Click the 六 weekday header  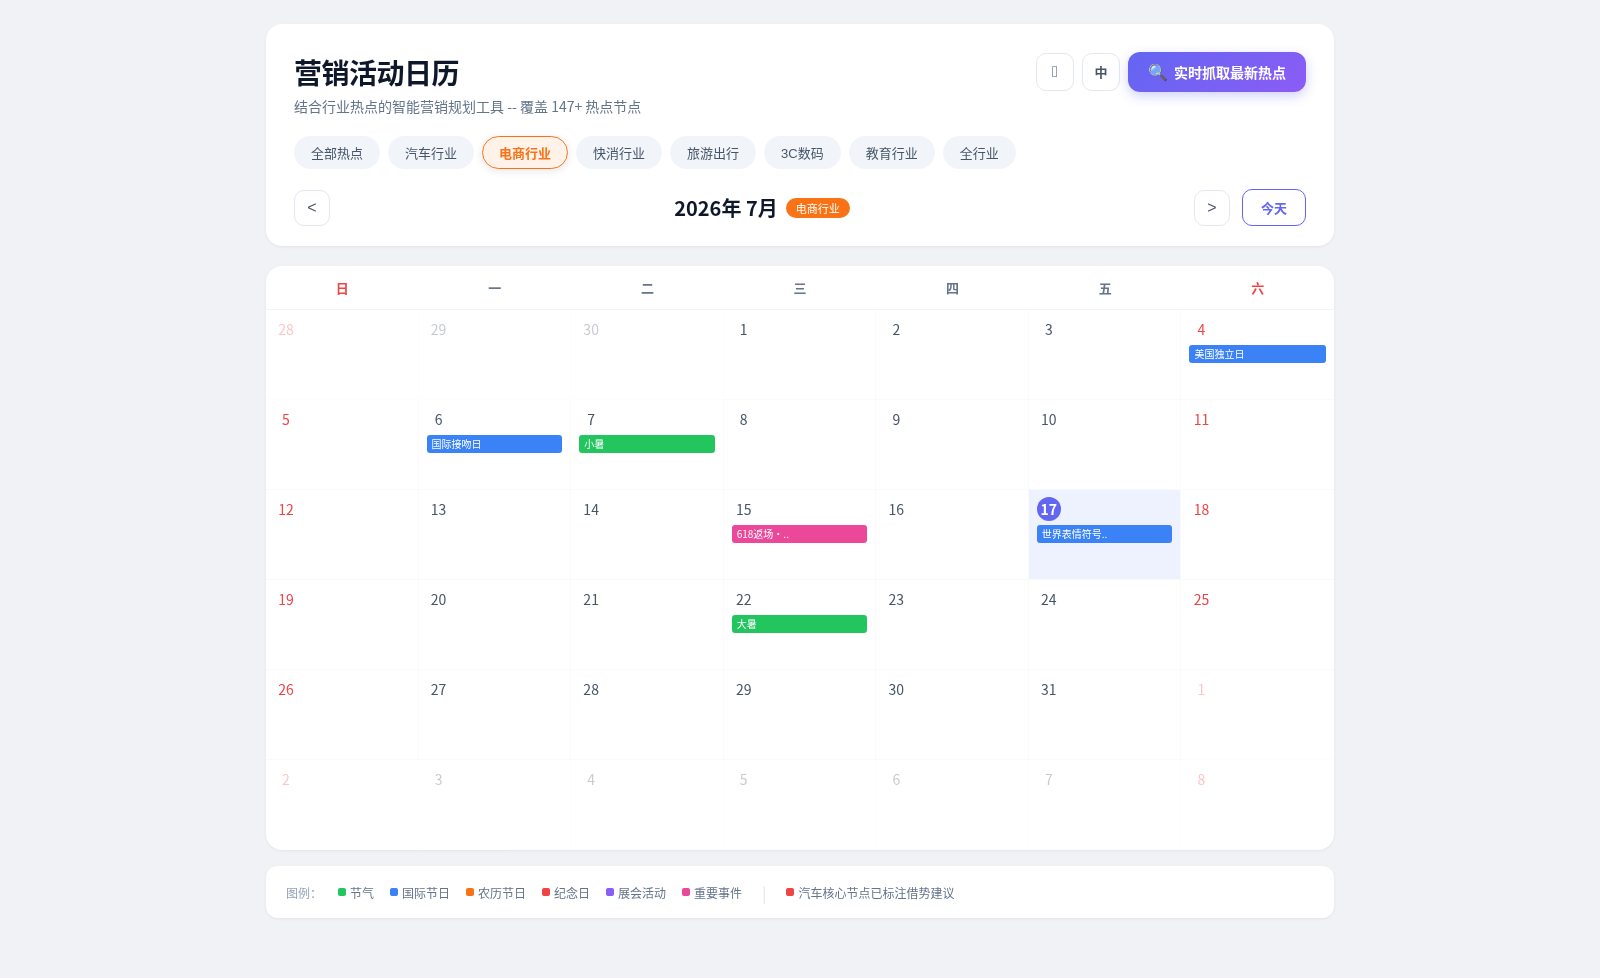[x=1257, y=289]
